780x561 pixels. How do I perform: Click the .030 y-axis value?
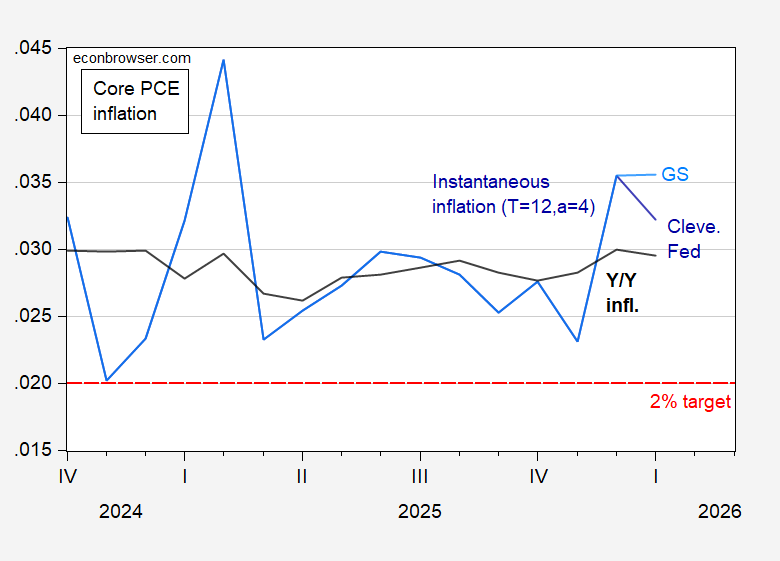(x=33, y=249)
